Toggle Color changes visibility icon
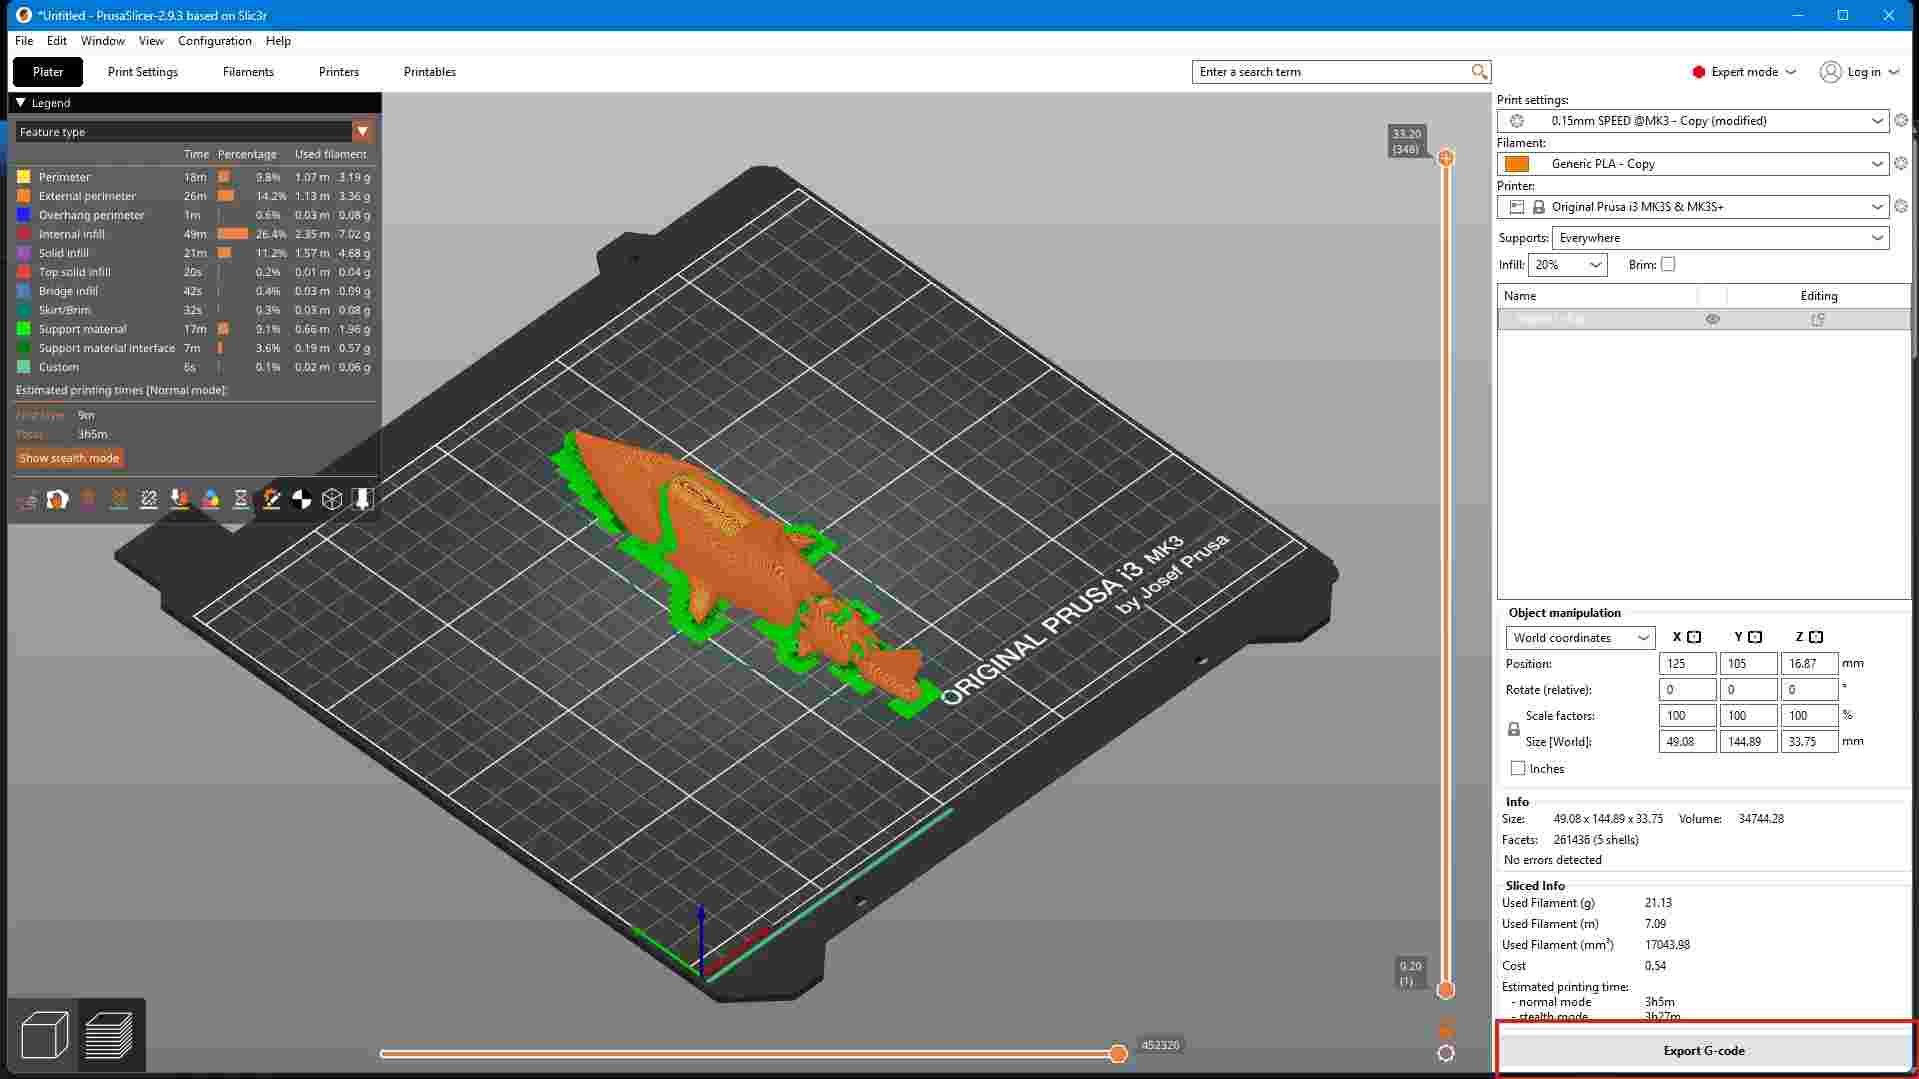Image resolution: width=1919 pixels, height=1079 pixels. click(x=210, y=499)
